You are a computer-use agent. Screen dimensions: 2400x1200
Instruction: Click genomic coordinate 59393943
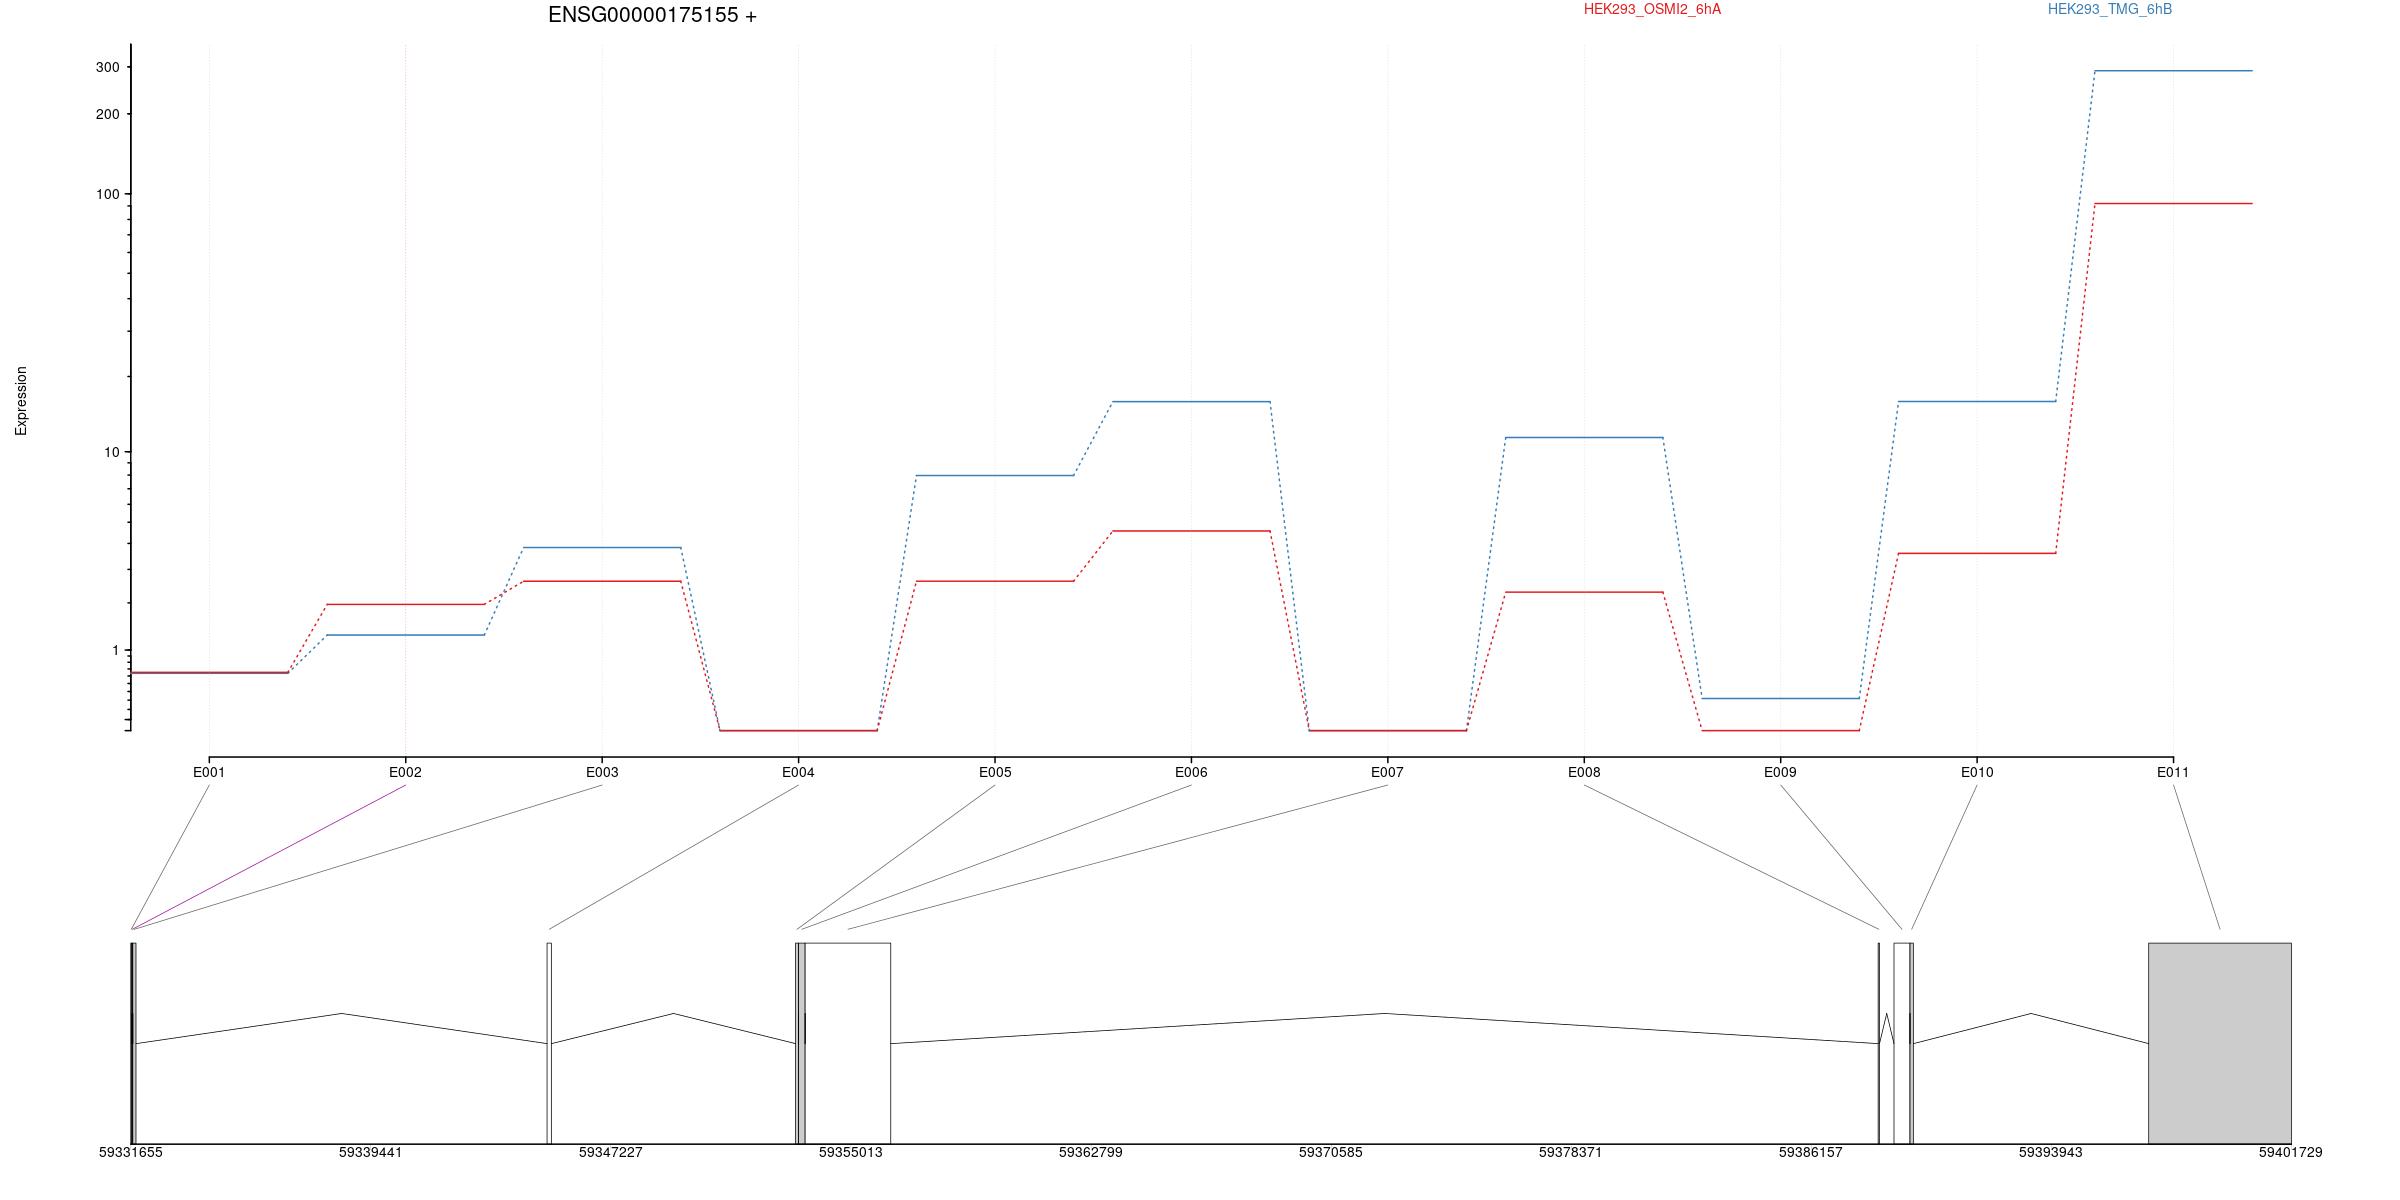pos(2051,1152)
